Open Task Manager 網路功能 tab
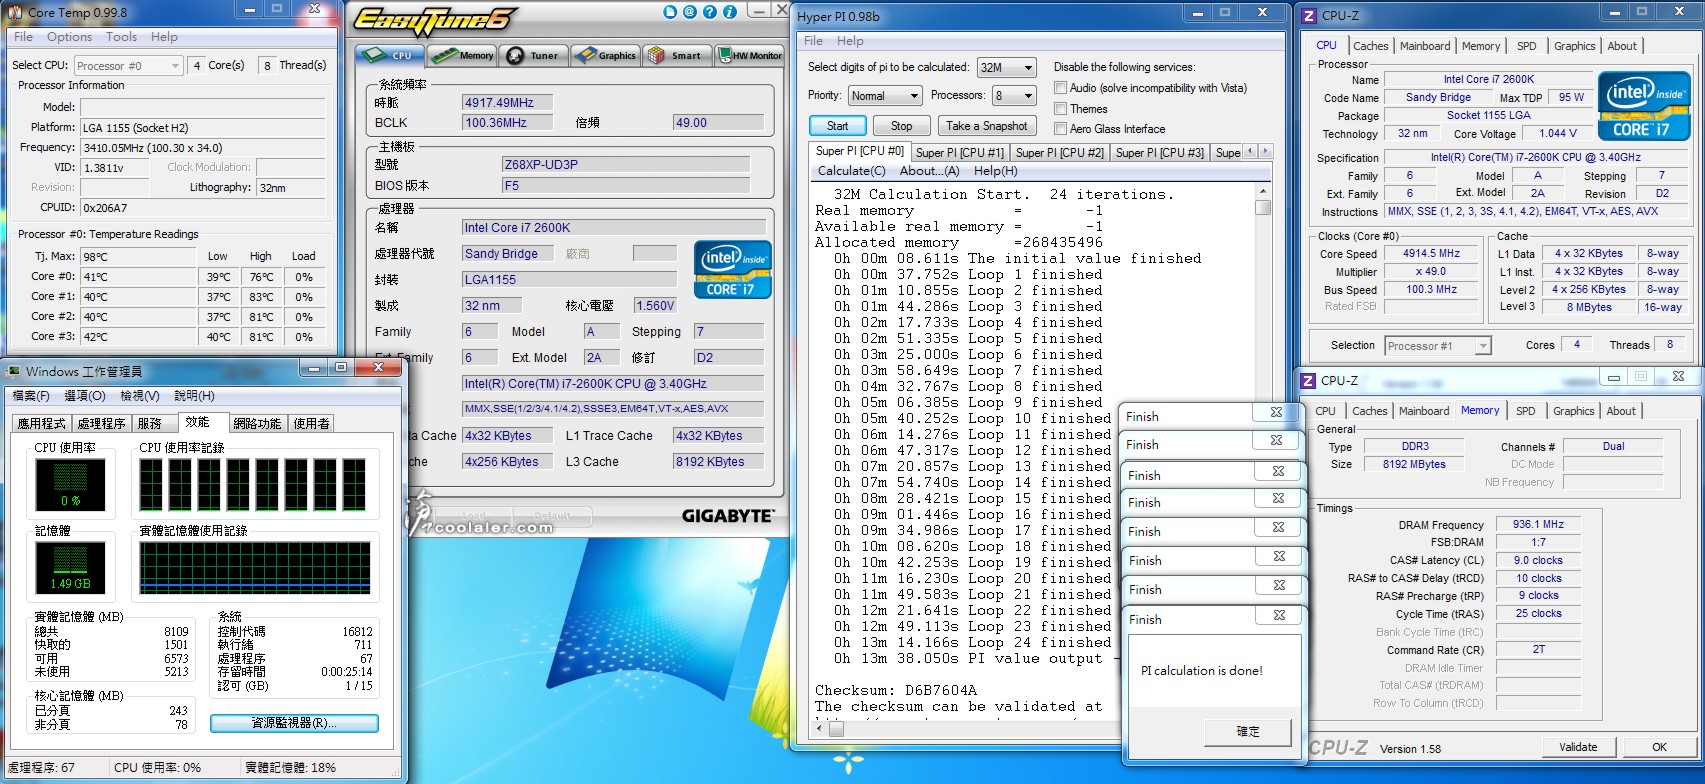 tap(257, 424)
